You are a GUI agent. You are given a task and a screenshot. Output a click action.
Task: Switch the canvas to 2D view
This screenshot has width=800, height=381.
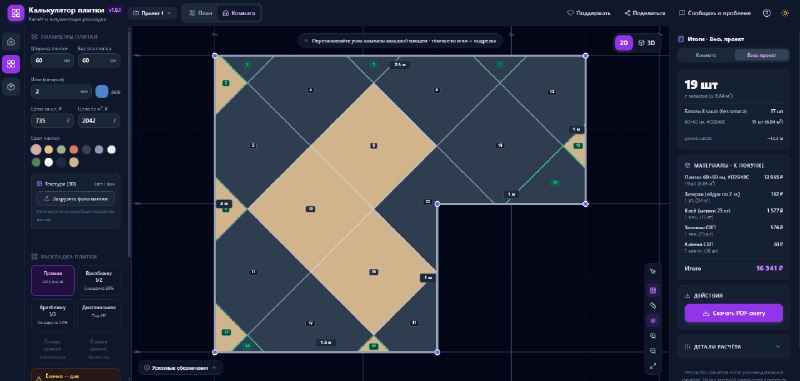click(x=623, y=43)
